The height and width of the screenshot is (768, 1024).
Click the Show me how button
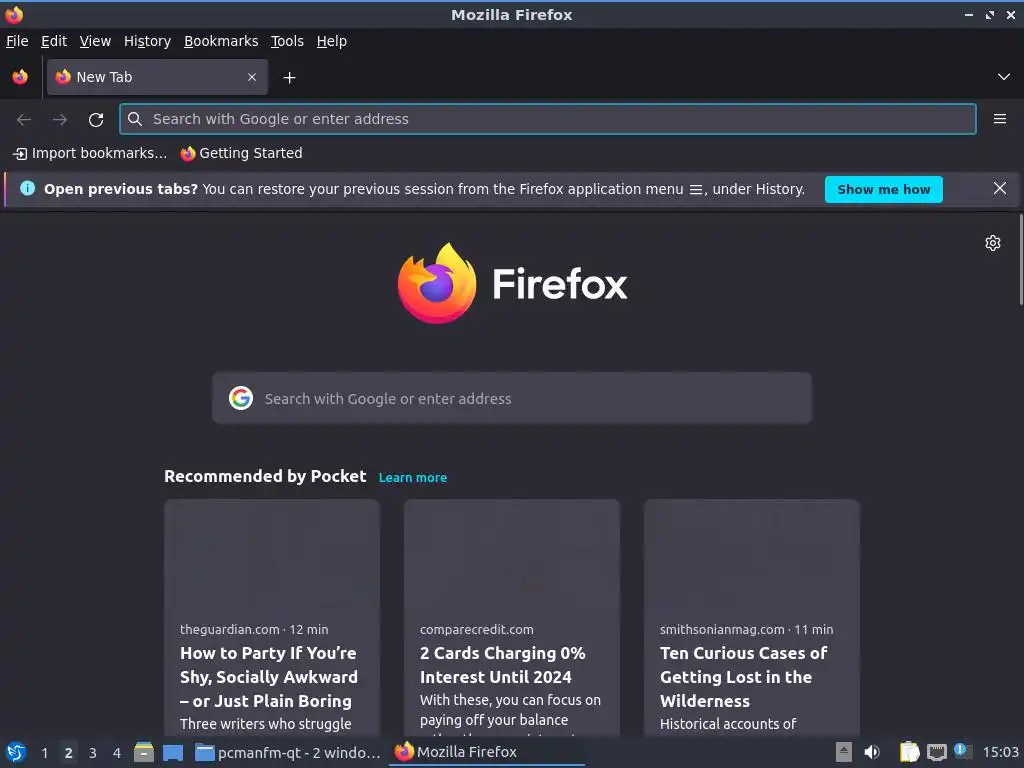coord(884,189)
